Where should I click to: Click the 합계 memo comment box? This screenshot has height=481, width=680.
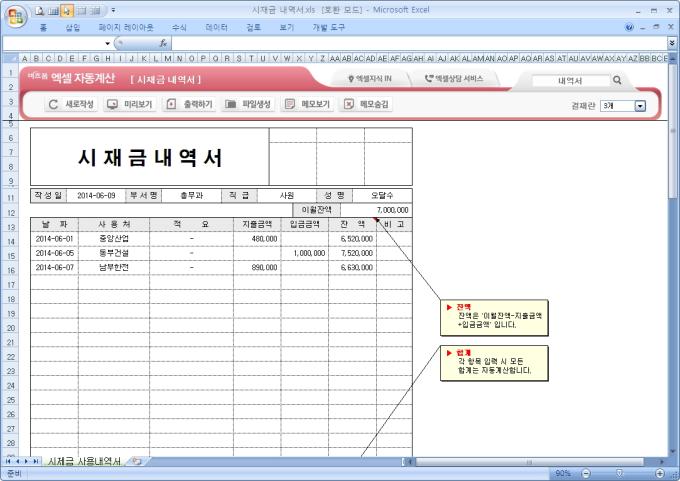(494, 363)
